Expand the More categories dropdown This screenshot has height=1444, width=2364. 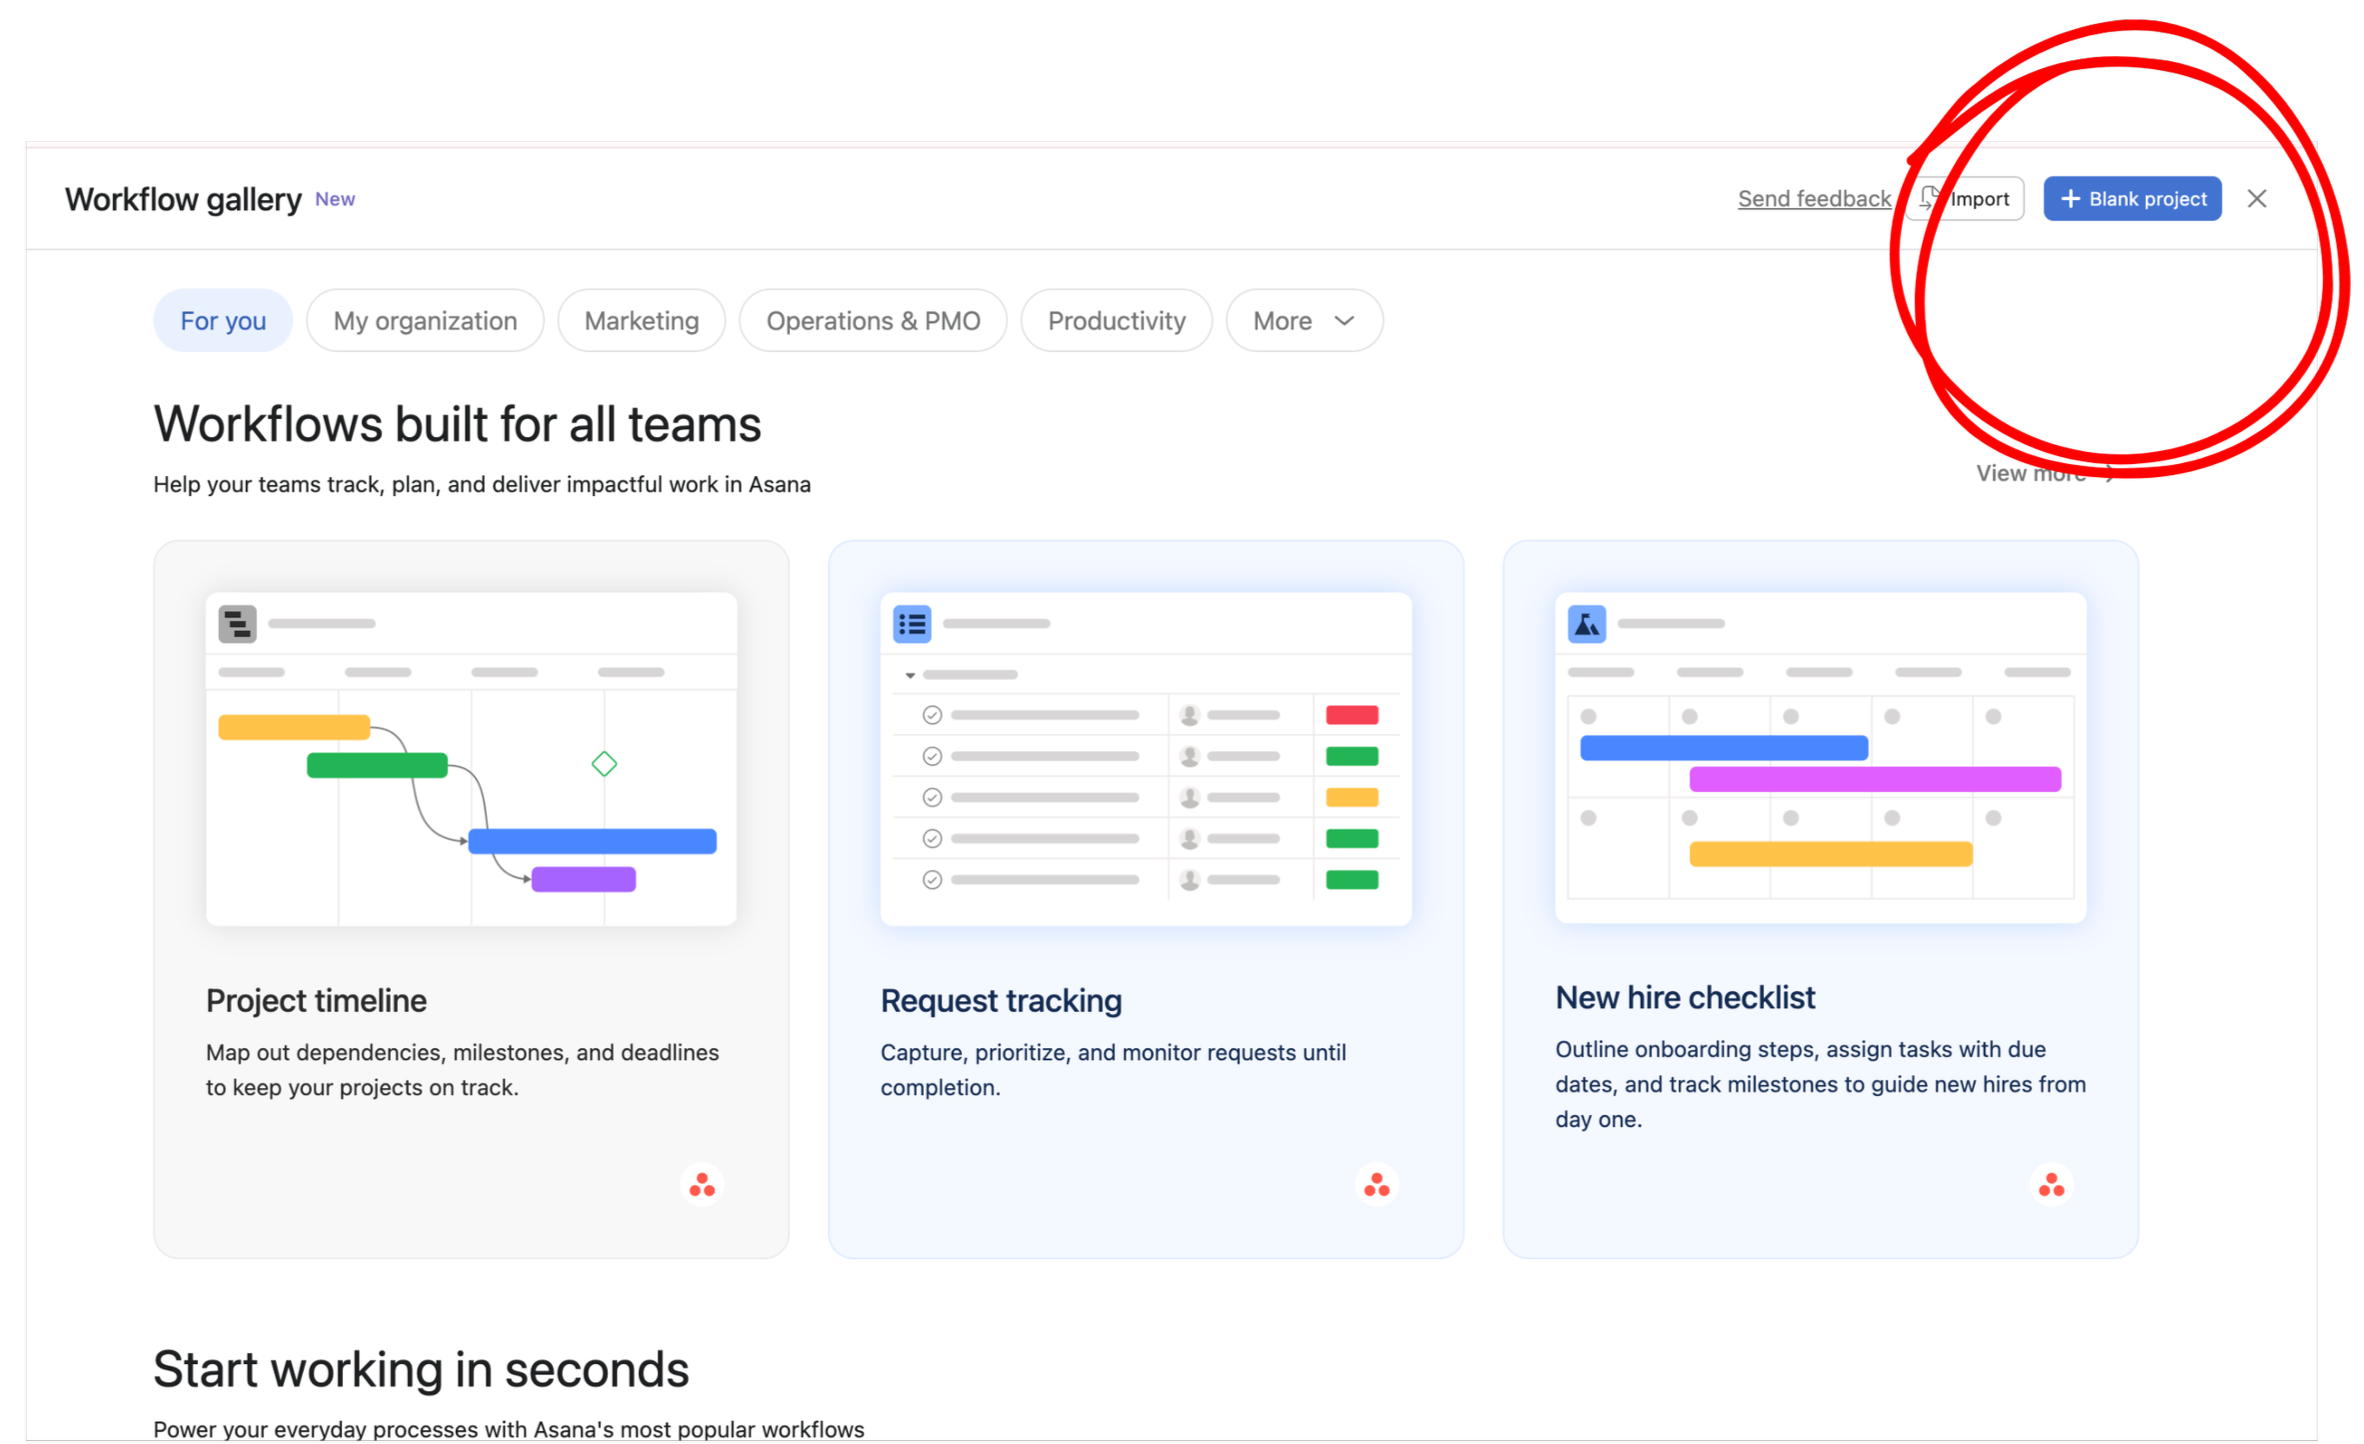tap(1304, 321)
